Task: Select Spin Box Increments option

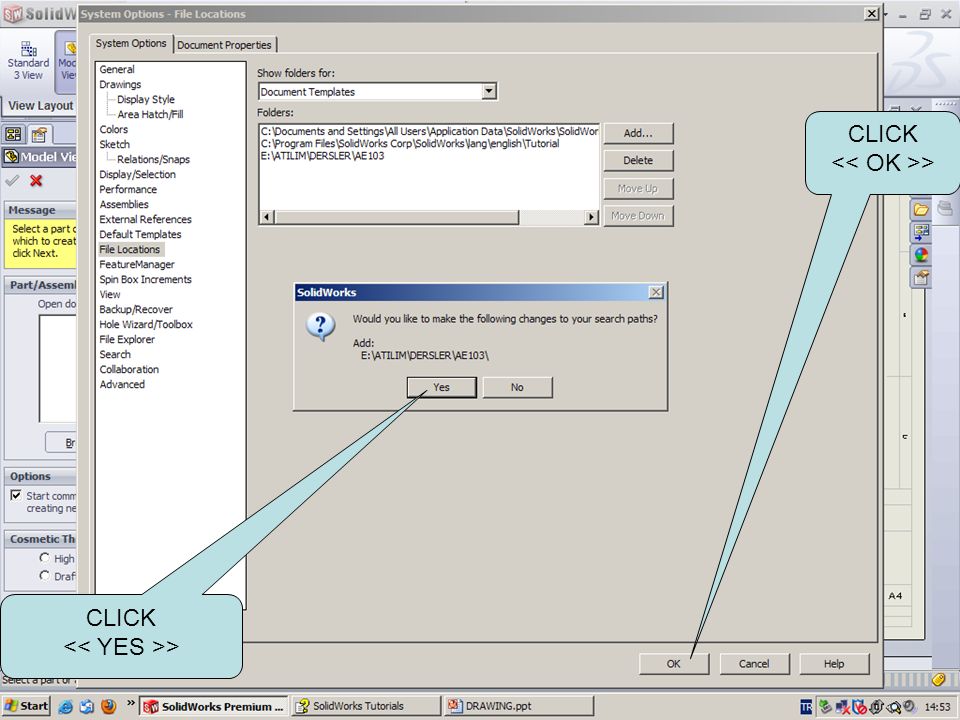Action: [146, 279]
